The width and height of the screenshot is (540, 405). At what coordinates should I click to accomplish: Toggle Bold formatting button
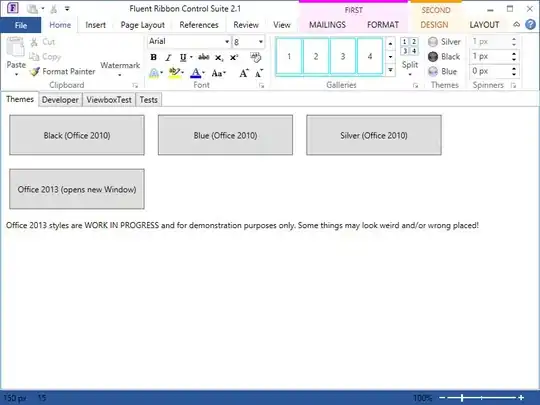pyautogui.click(x=154, y=57)
